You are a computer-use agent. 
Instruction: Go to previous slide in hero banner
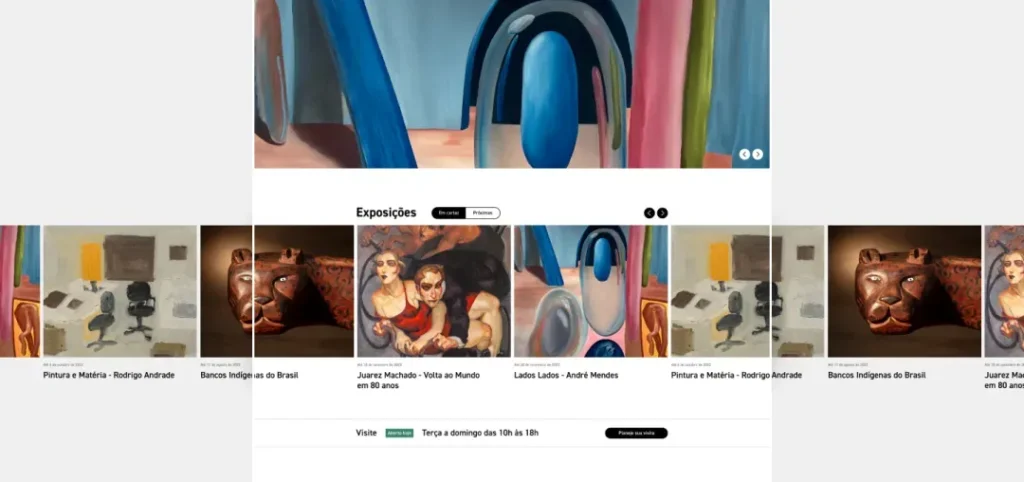pos(744,154)
